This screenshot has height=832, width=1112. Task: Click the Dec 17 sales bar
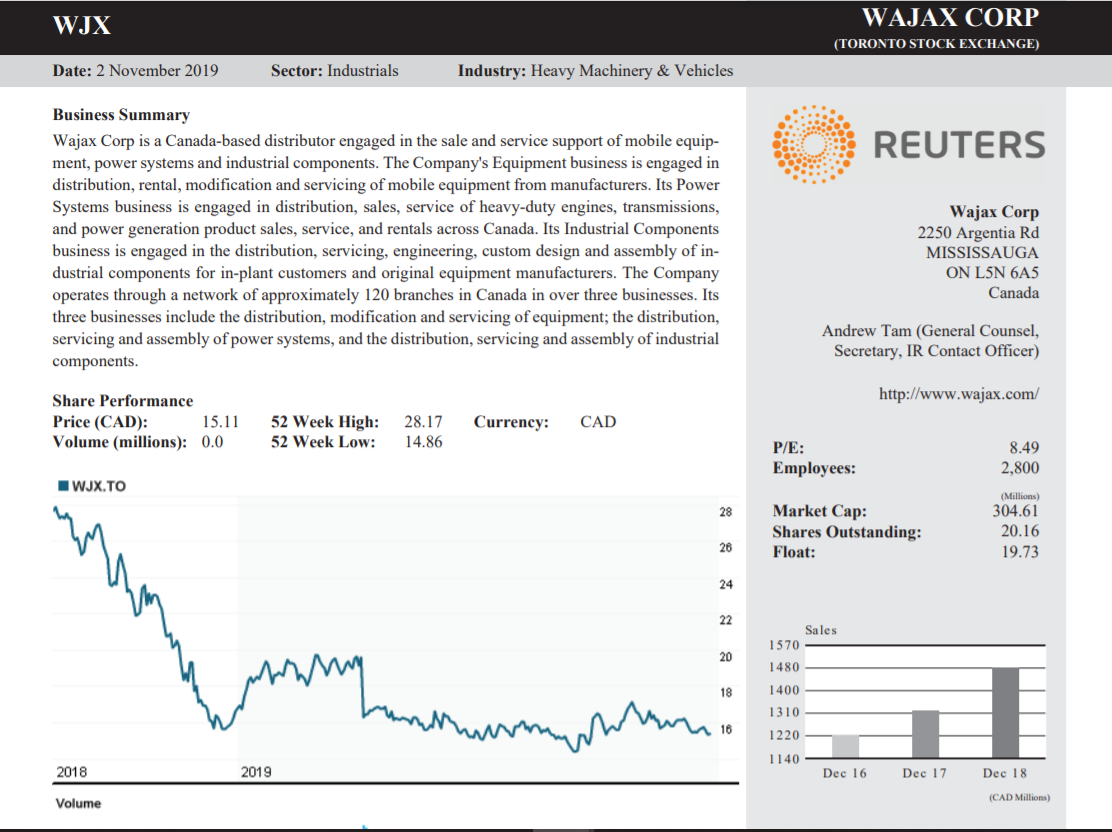click(924, 735)
